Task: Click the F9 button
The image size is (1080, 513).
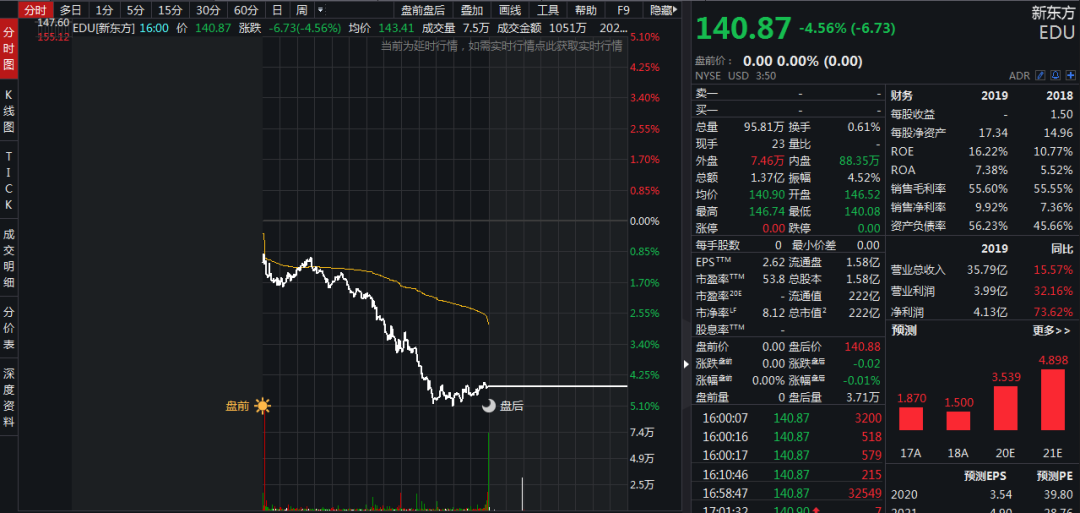Action: tap(623, 10)
